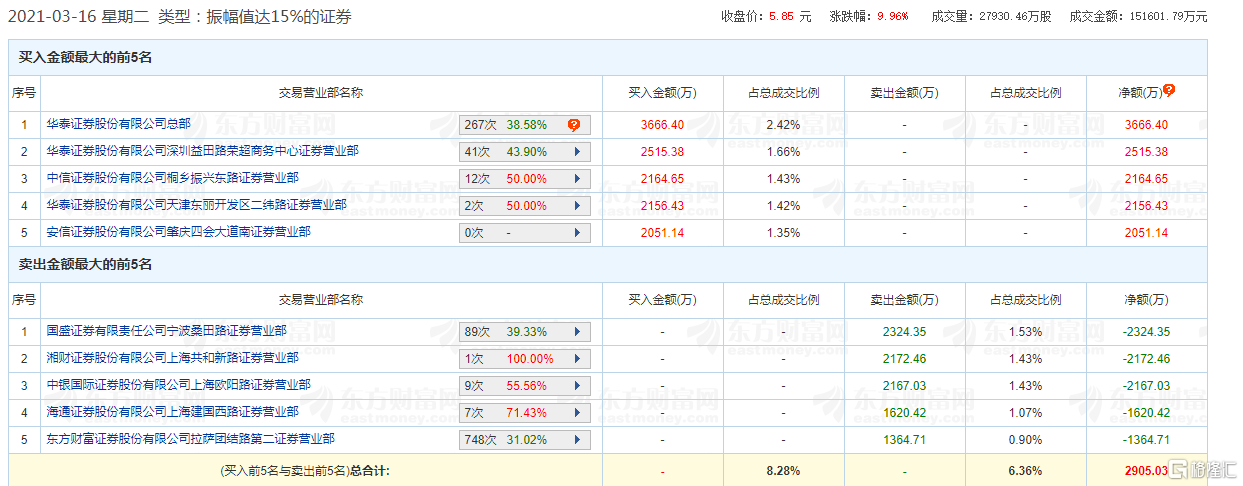The height and width of the screenshot is (486, 1243).
Task: Open 中信证券桐乡振兴东路证券营业部 link
Action: [172, 178]
